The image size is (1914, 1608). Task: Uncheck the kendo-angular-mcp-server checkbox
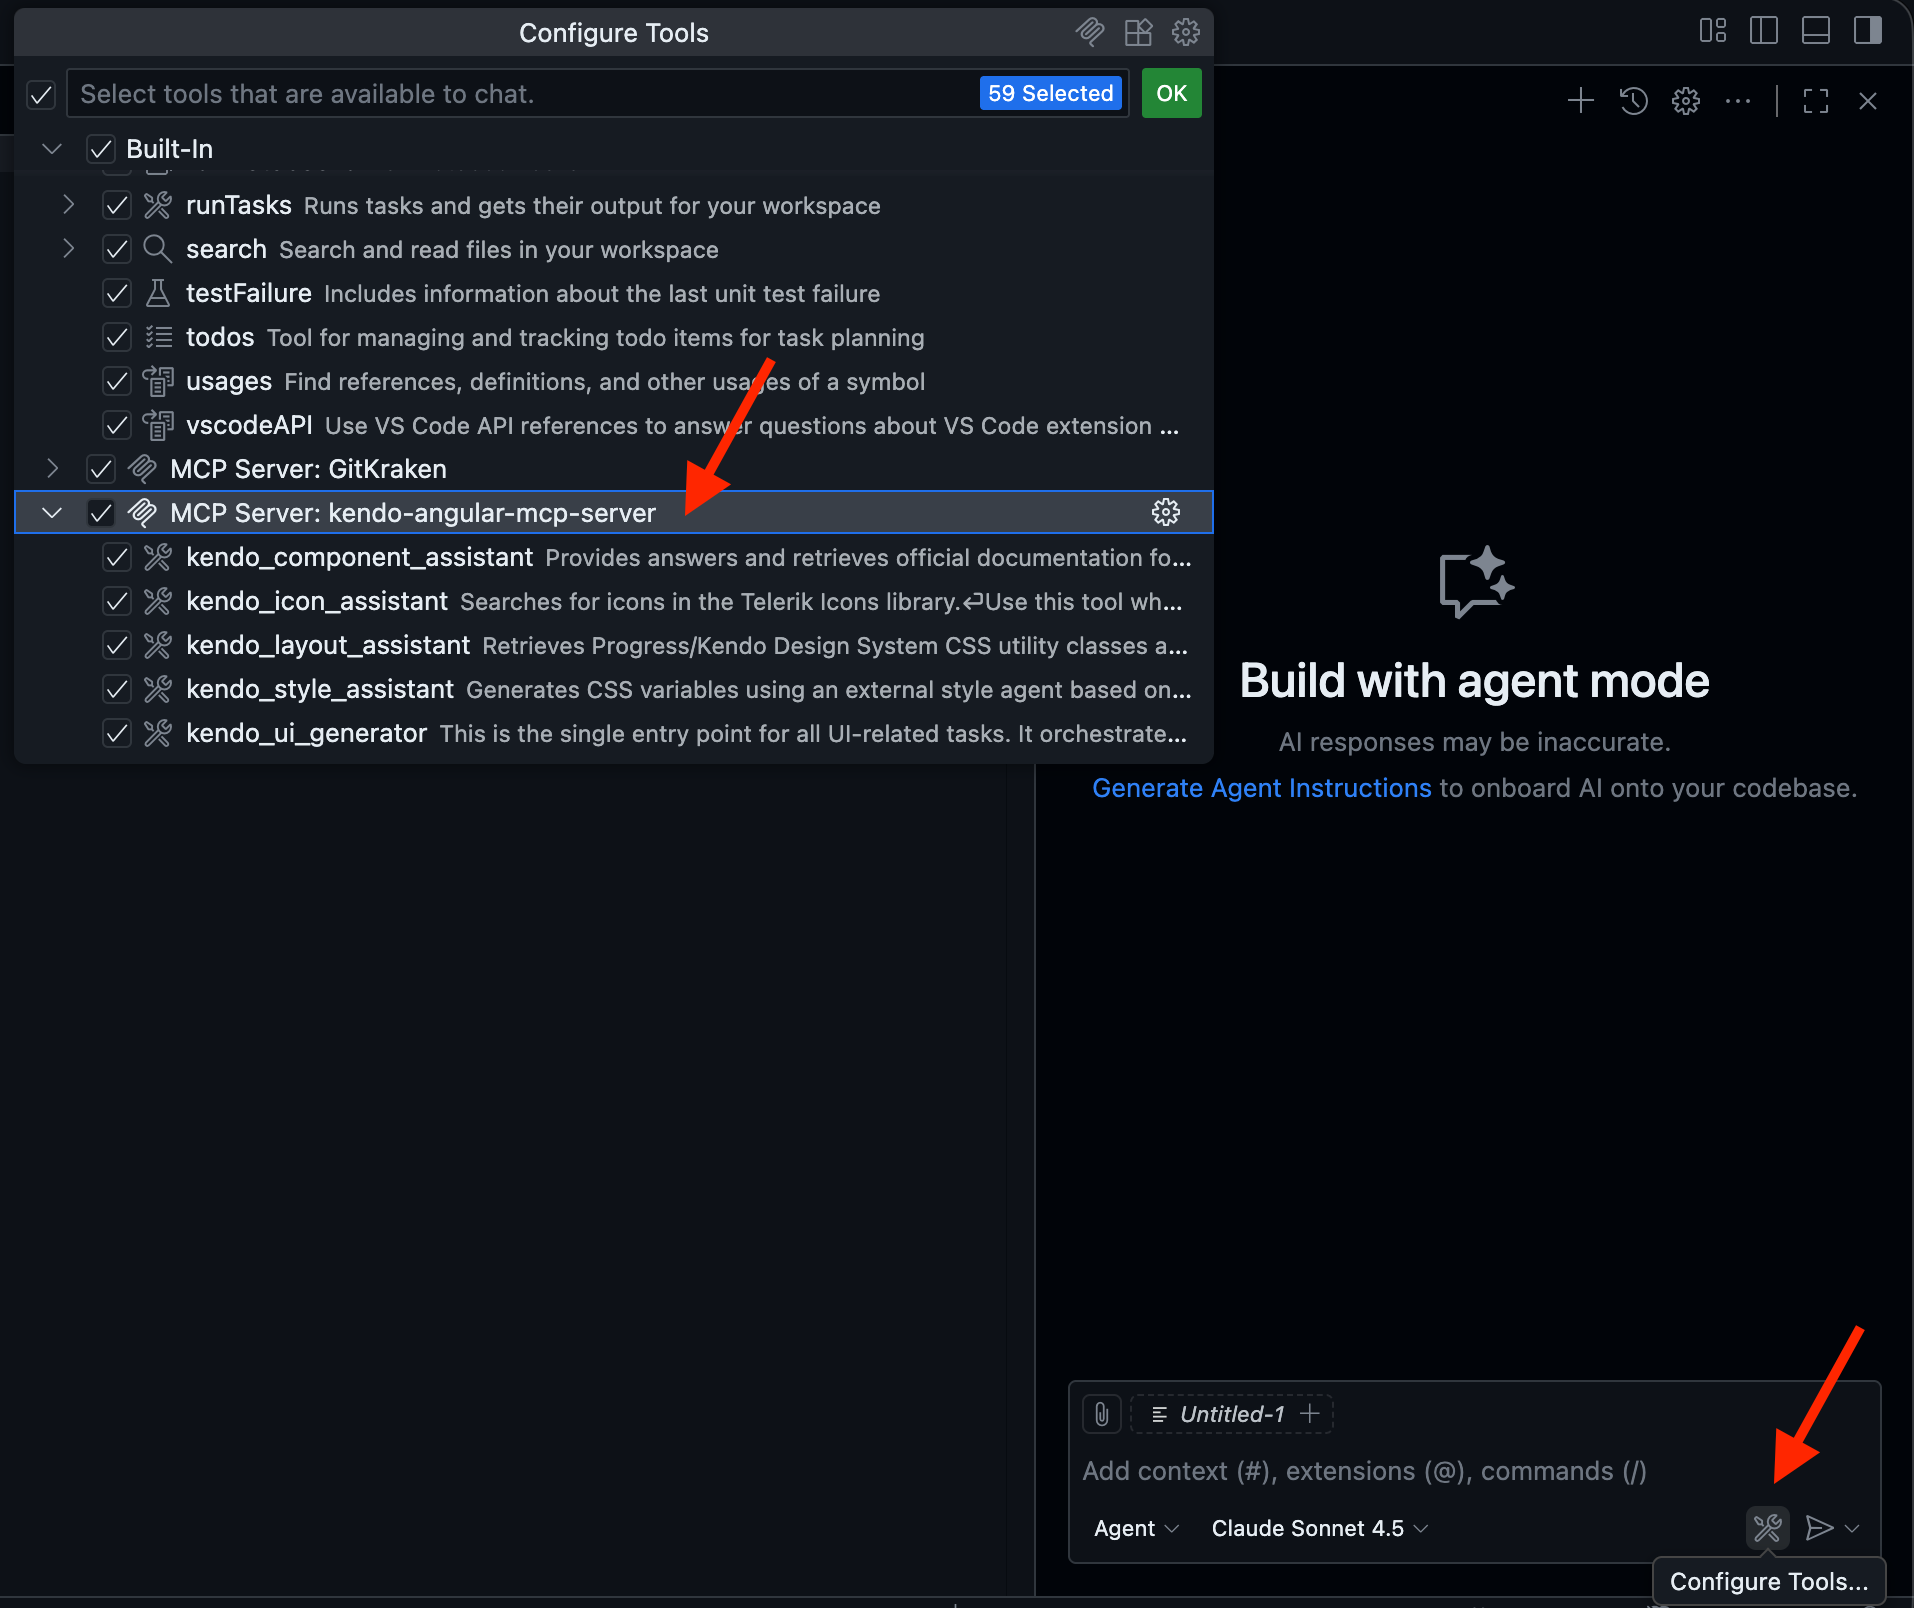[x=101, y=512]
